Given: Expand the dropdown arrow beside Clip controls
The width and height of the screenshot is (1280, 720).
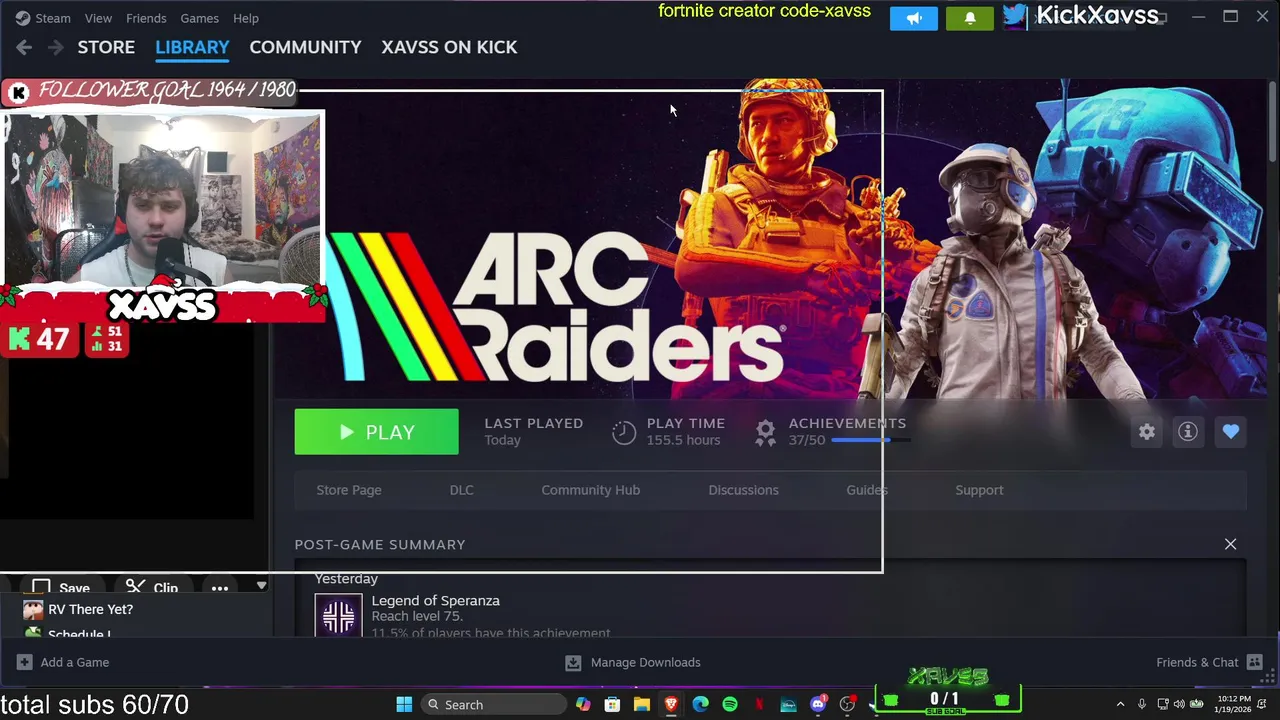Looking at the screenshot, I should pyautogui.click(x=261, y=586).
